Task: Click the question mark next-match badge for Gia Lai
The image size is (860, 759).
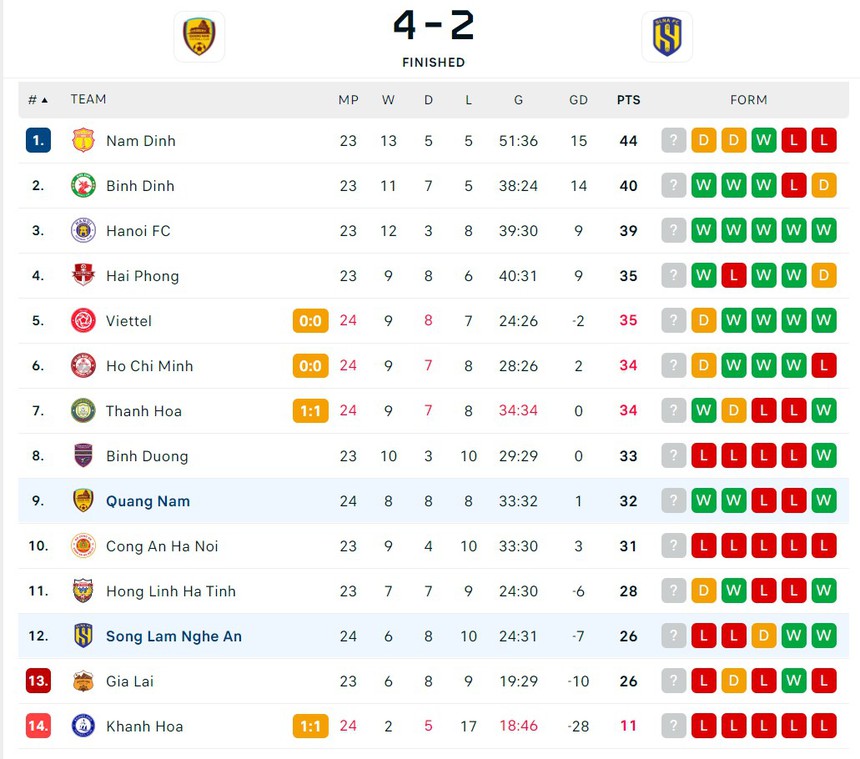Action: [674, 681]
